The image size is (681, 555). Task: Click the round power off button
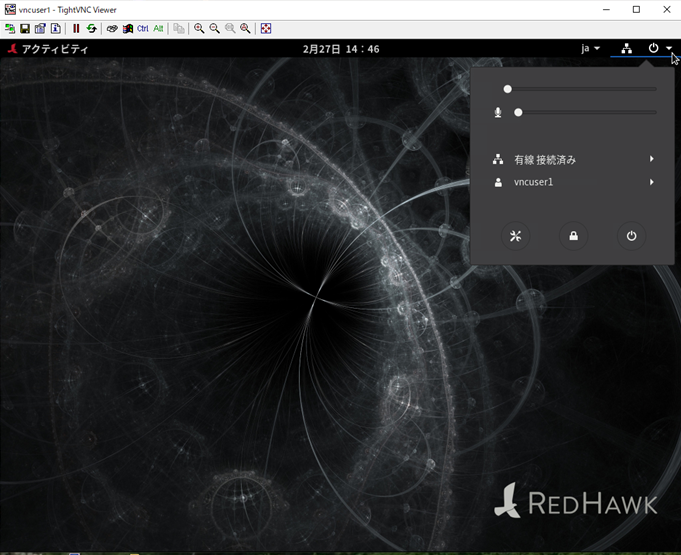point(631,236)
